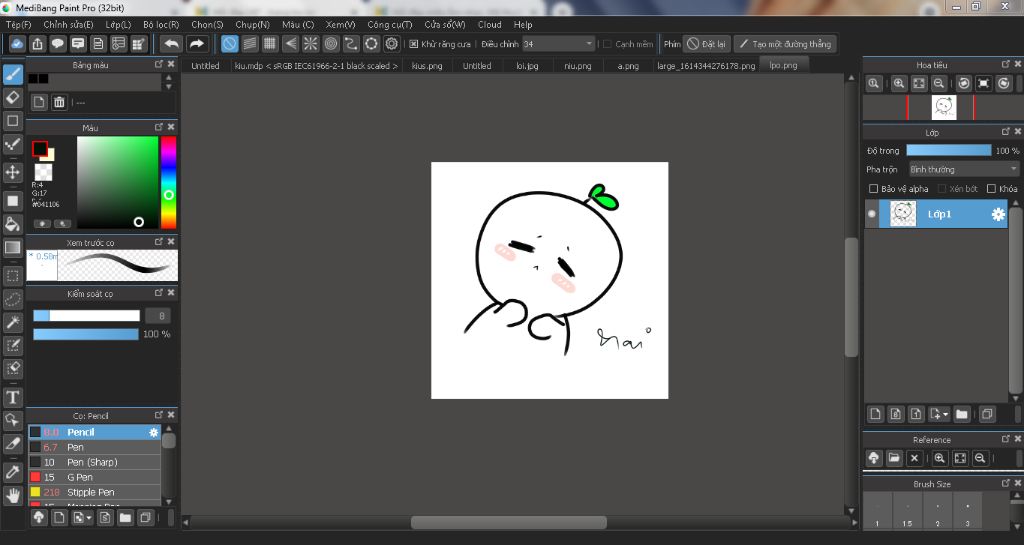Click the Redo arrow in toolbar
The height and width of the screenshot is (545, 1024).
pyautogui.click(x=197, y=44)
